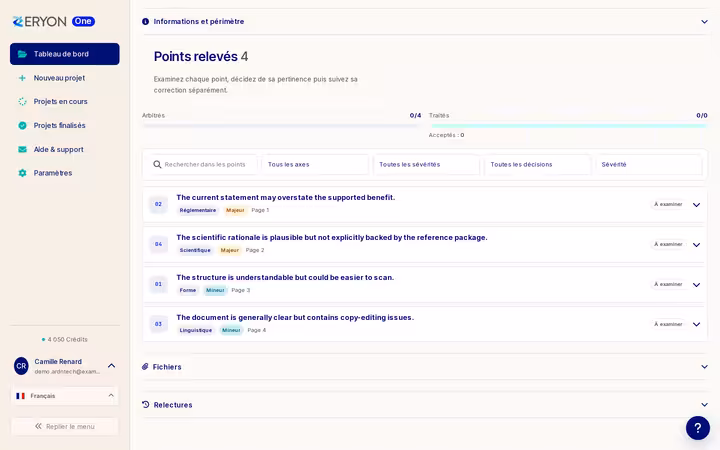Image resolution: width=720 pixels, height=450 pixels.
Task: Click À examiner status on point 01
Action: point(668,284)
